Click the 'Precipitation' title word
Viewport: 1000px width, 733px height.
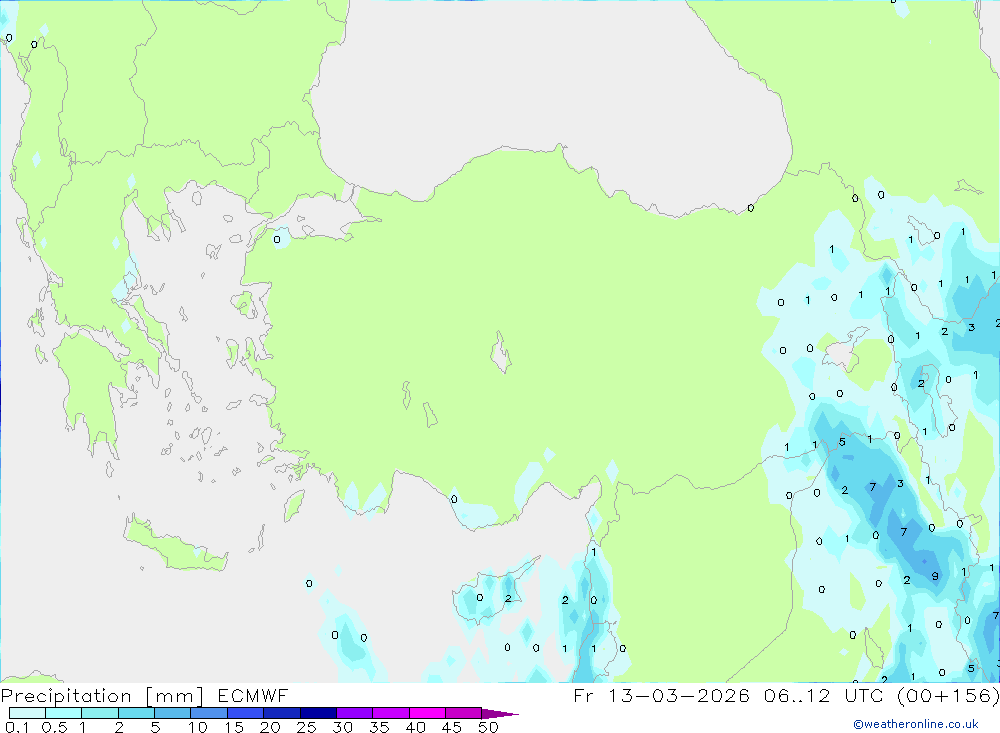(66, 696)
